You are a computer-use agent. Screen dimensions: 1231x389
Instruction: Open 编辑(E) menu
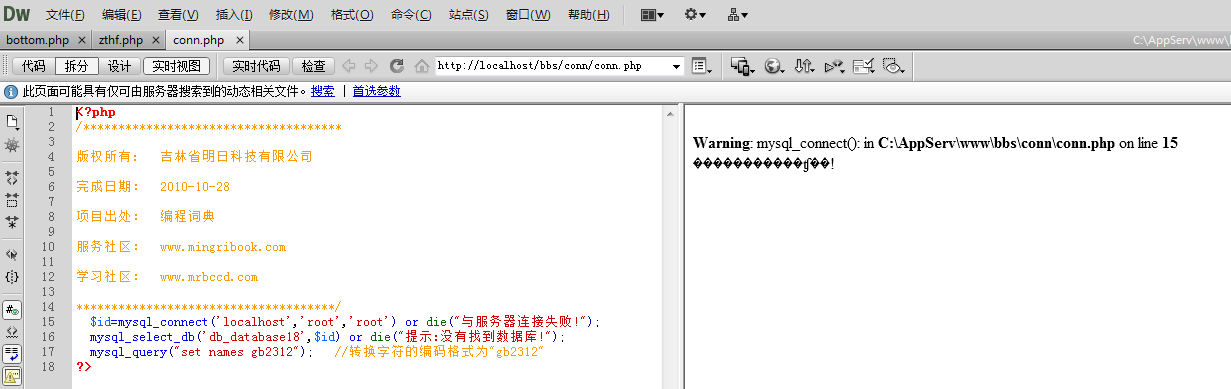point(121,15)
